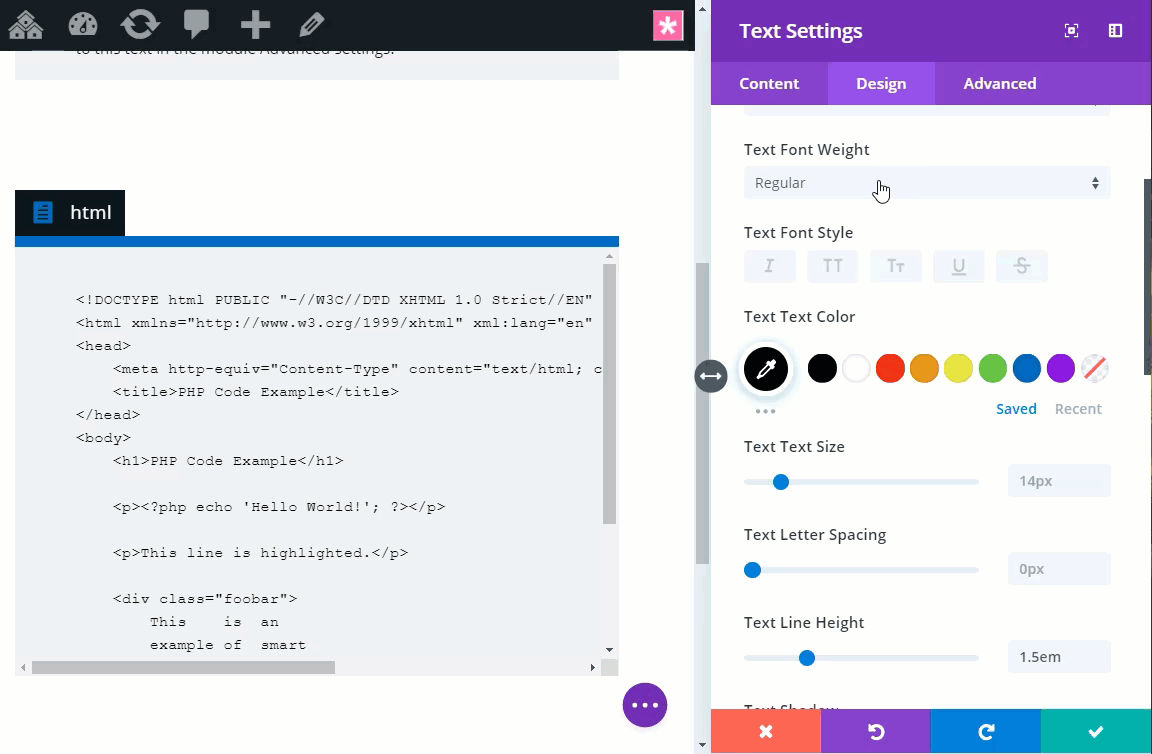
Task: Toggle strikethrough text font style
Action: 1021,266
